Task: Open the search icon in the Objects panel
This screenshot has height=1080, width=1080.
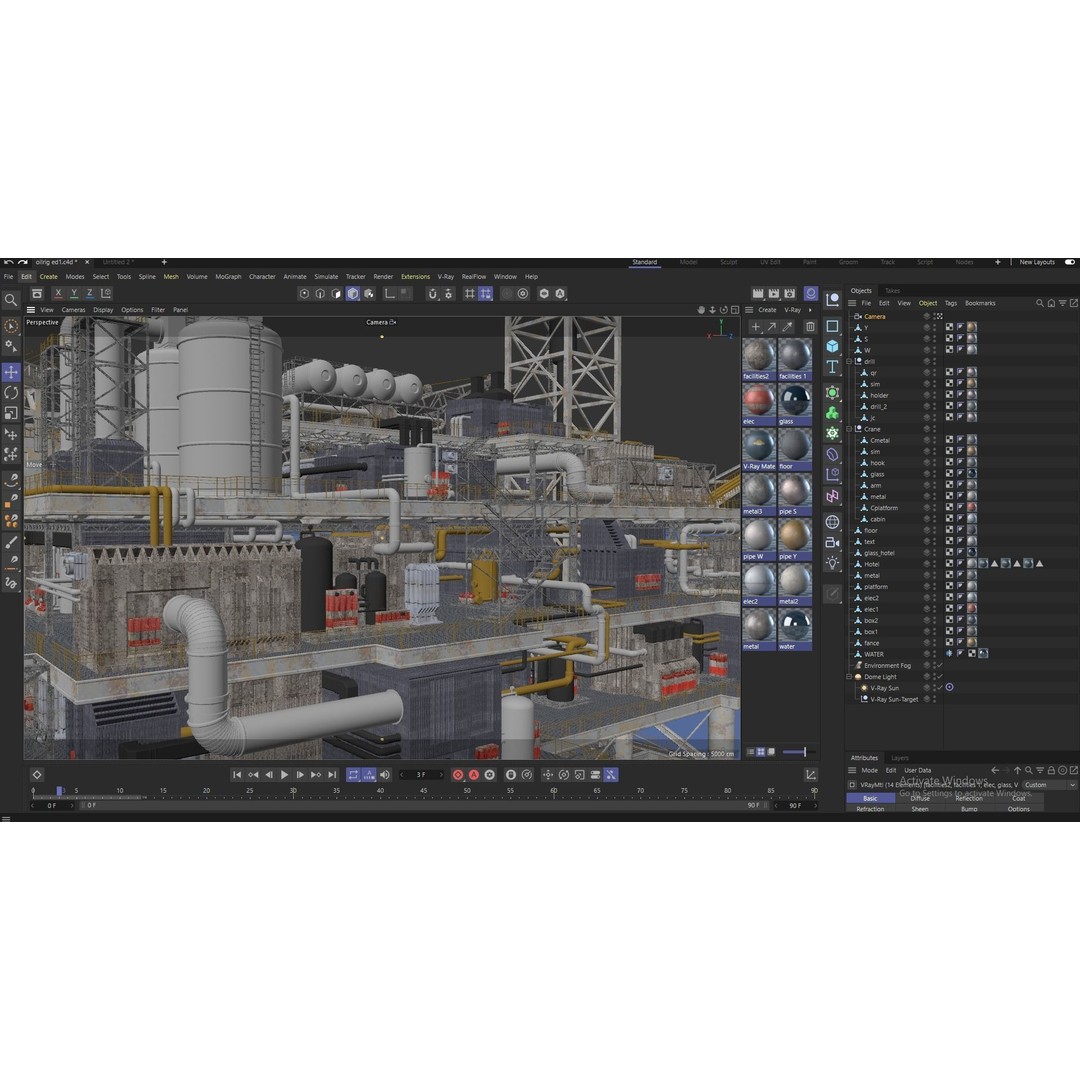Action: point(1039,303)
